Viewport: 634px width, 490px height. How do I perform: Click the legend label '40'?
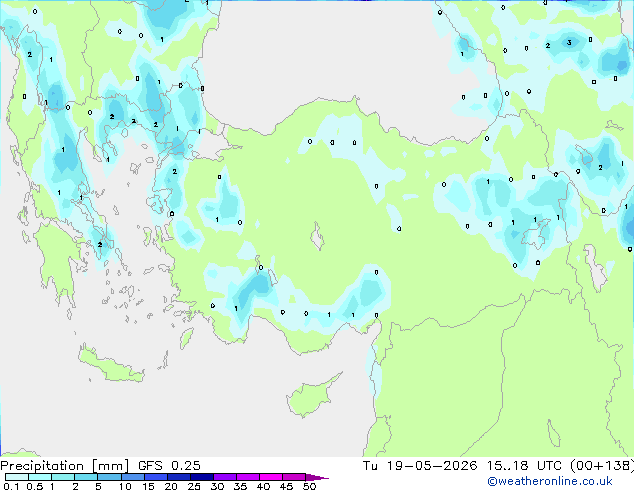(x=263, y=486)
